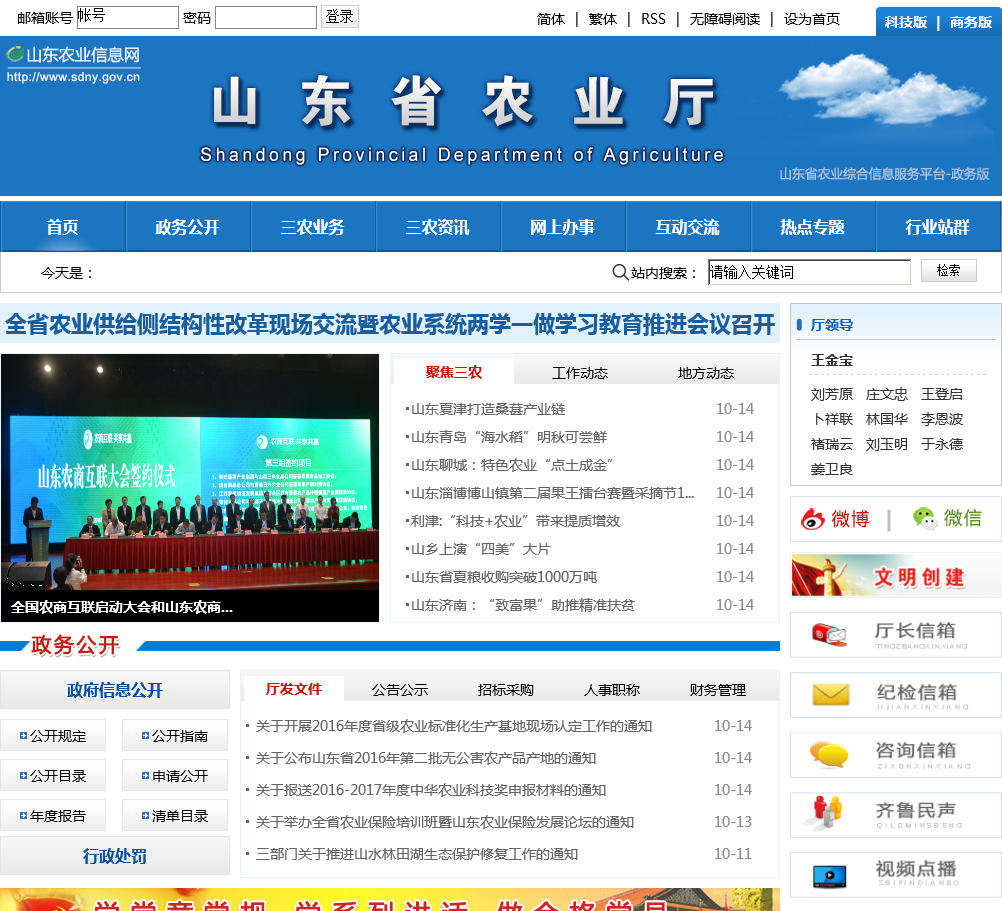Open 视频点播 video icon
Screen dimensions: 1002x911
tap(829, 875)
